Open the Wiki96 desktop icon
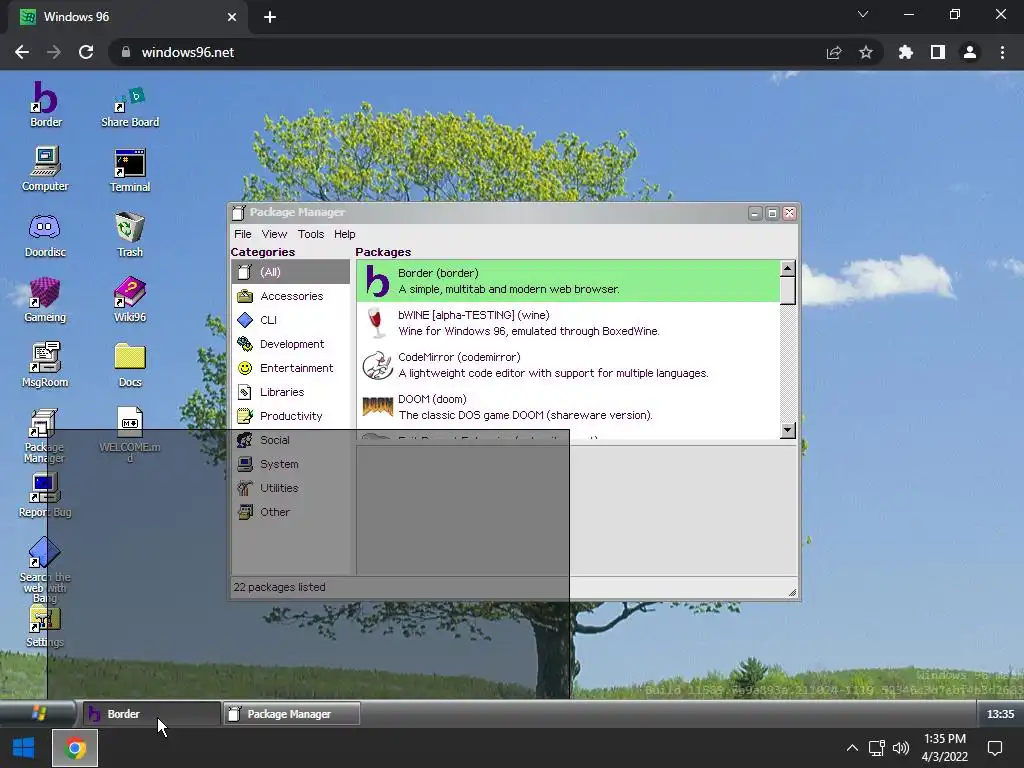This screenshot has height=768, width=1024. click(129, 300)
